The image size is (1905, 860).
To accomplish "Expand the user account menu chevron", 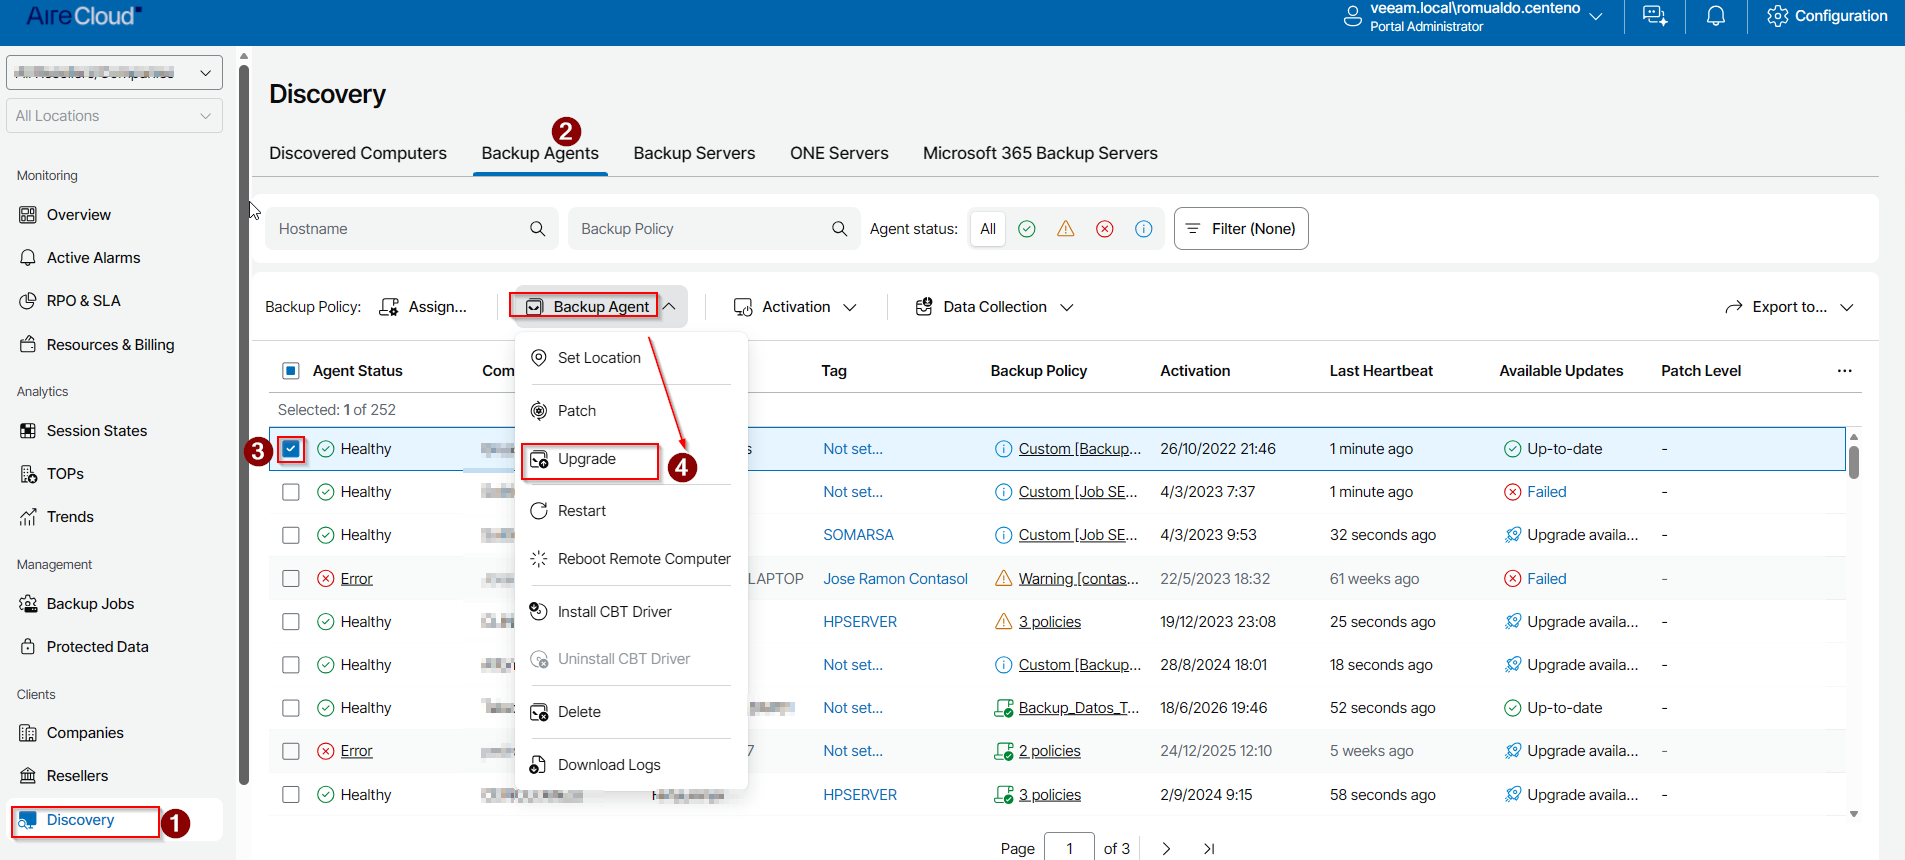I will [1596, 16].
